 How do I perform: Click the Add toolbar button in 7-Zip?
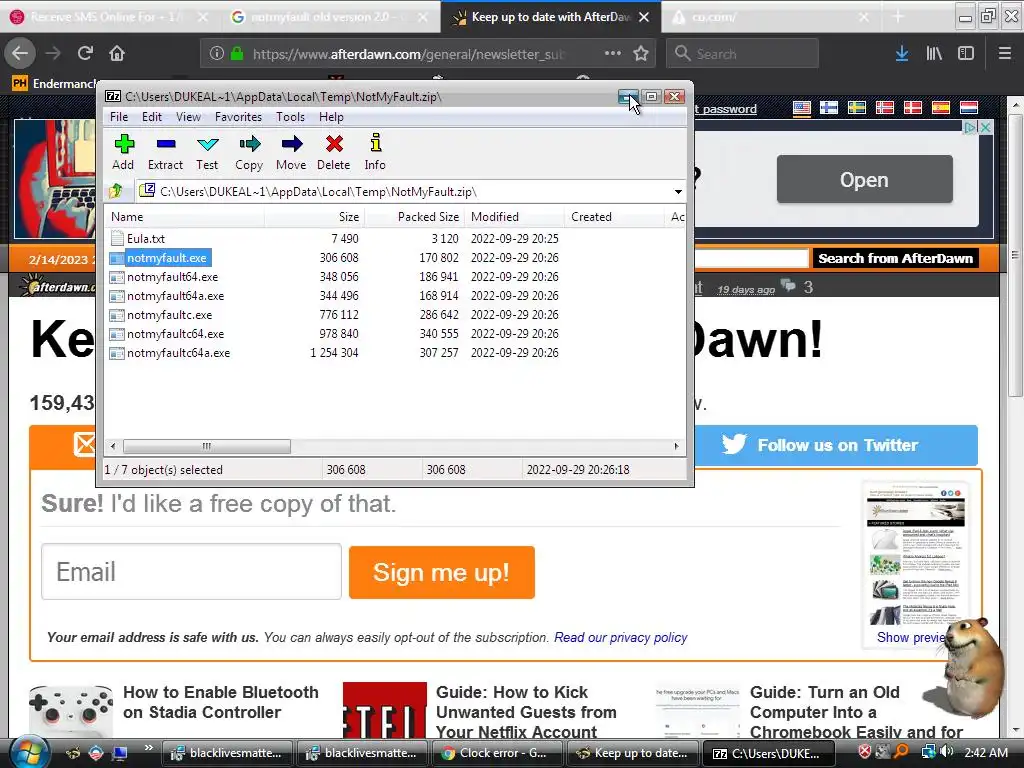pyautogui.click(x=123, y=152)
